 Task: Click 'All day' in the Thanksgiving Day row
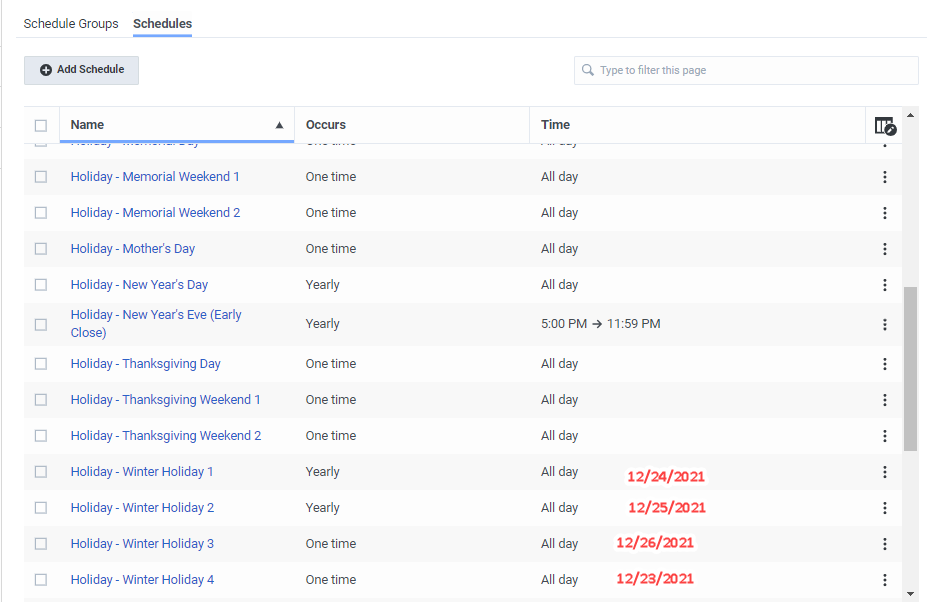coord(559,364)
